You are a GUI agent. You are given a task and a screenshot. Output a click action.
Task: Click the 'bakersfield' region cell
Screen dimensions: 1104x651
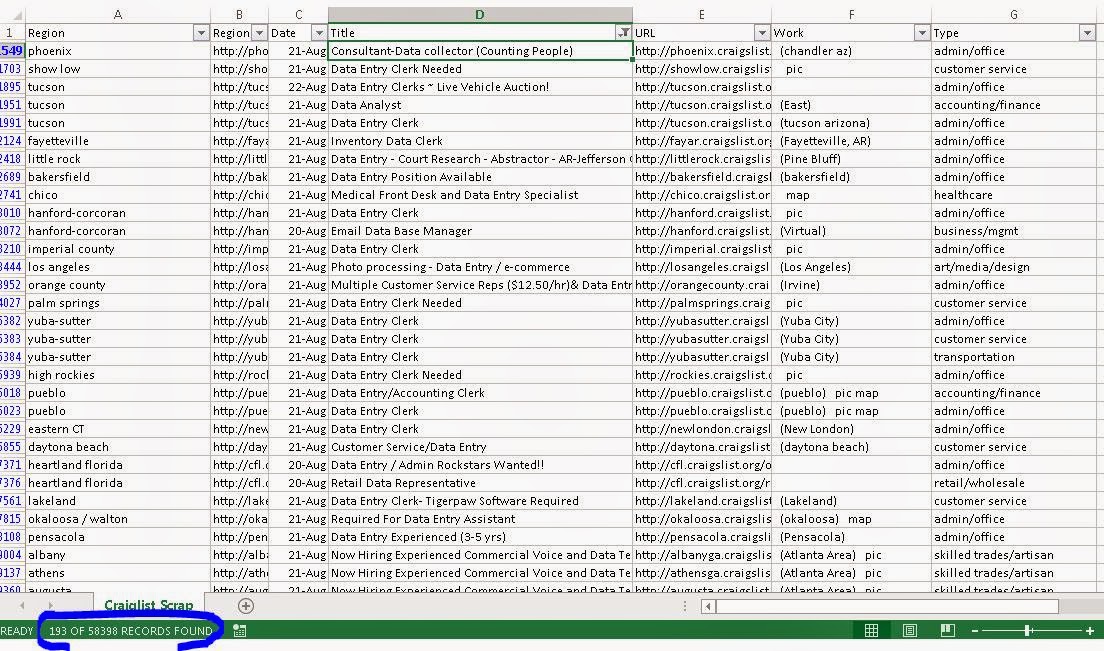118,177
